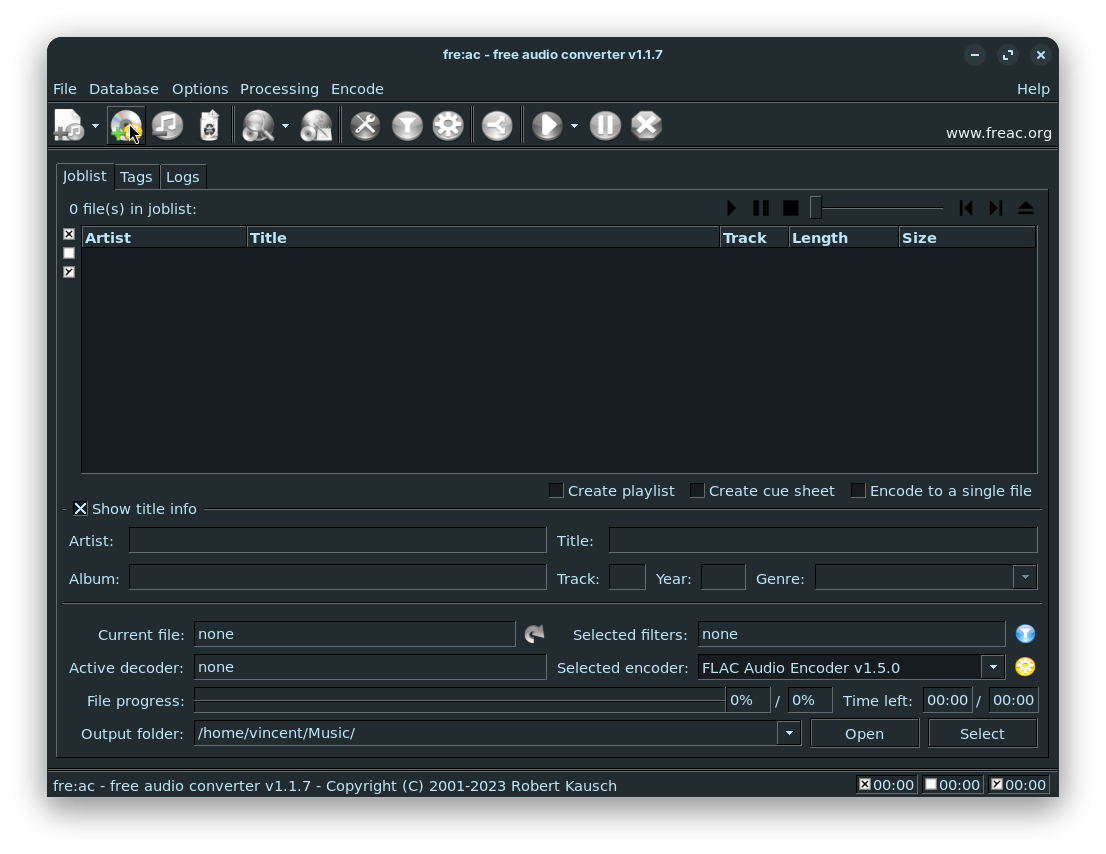Image resolution: width=1106 pixels, height=854 pixels.
Task: Start encoding with the play toolbar icon
Action: (x=546, y=126)
